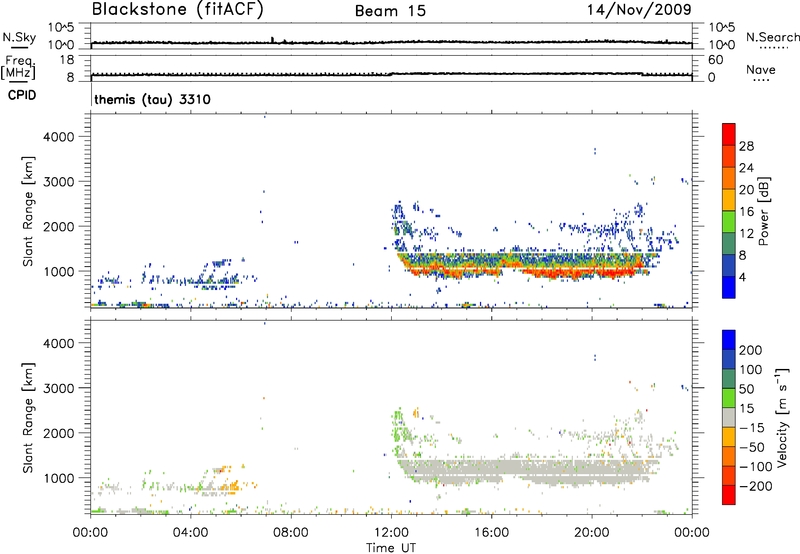Click the "8" tick on frequency axis
800x554 pixels.
(x=70, y=78)
